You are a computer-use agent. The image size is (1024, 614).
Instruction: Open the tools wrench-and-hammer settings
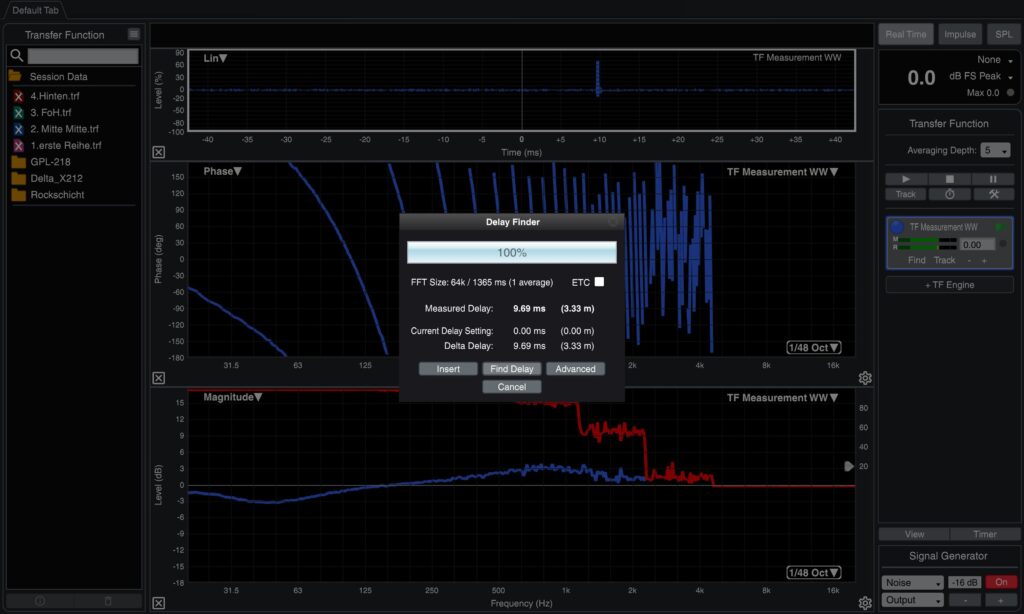tap(993, 194)
